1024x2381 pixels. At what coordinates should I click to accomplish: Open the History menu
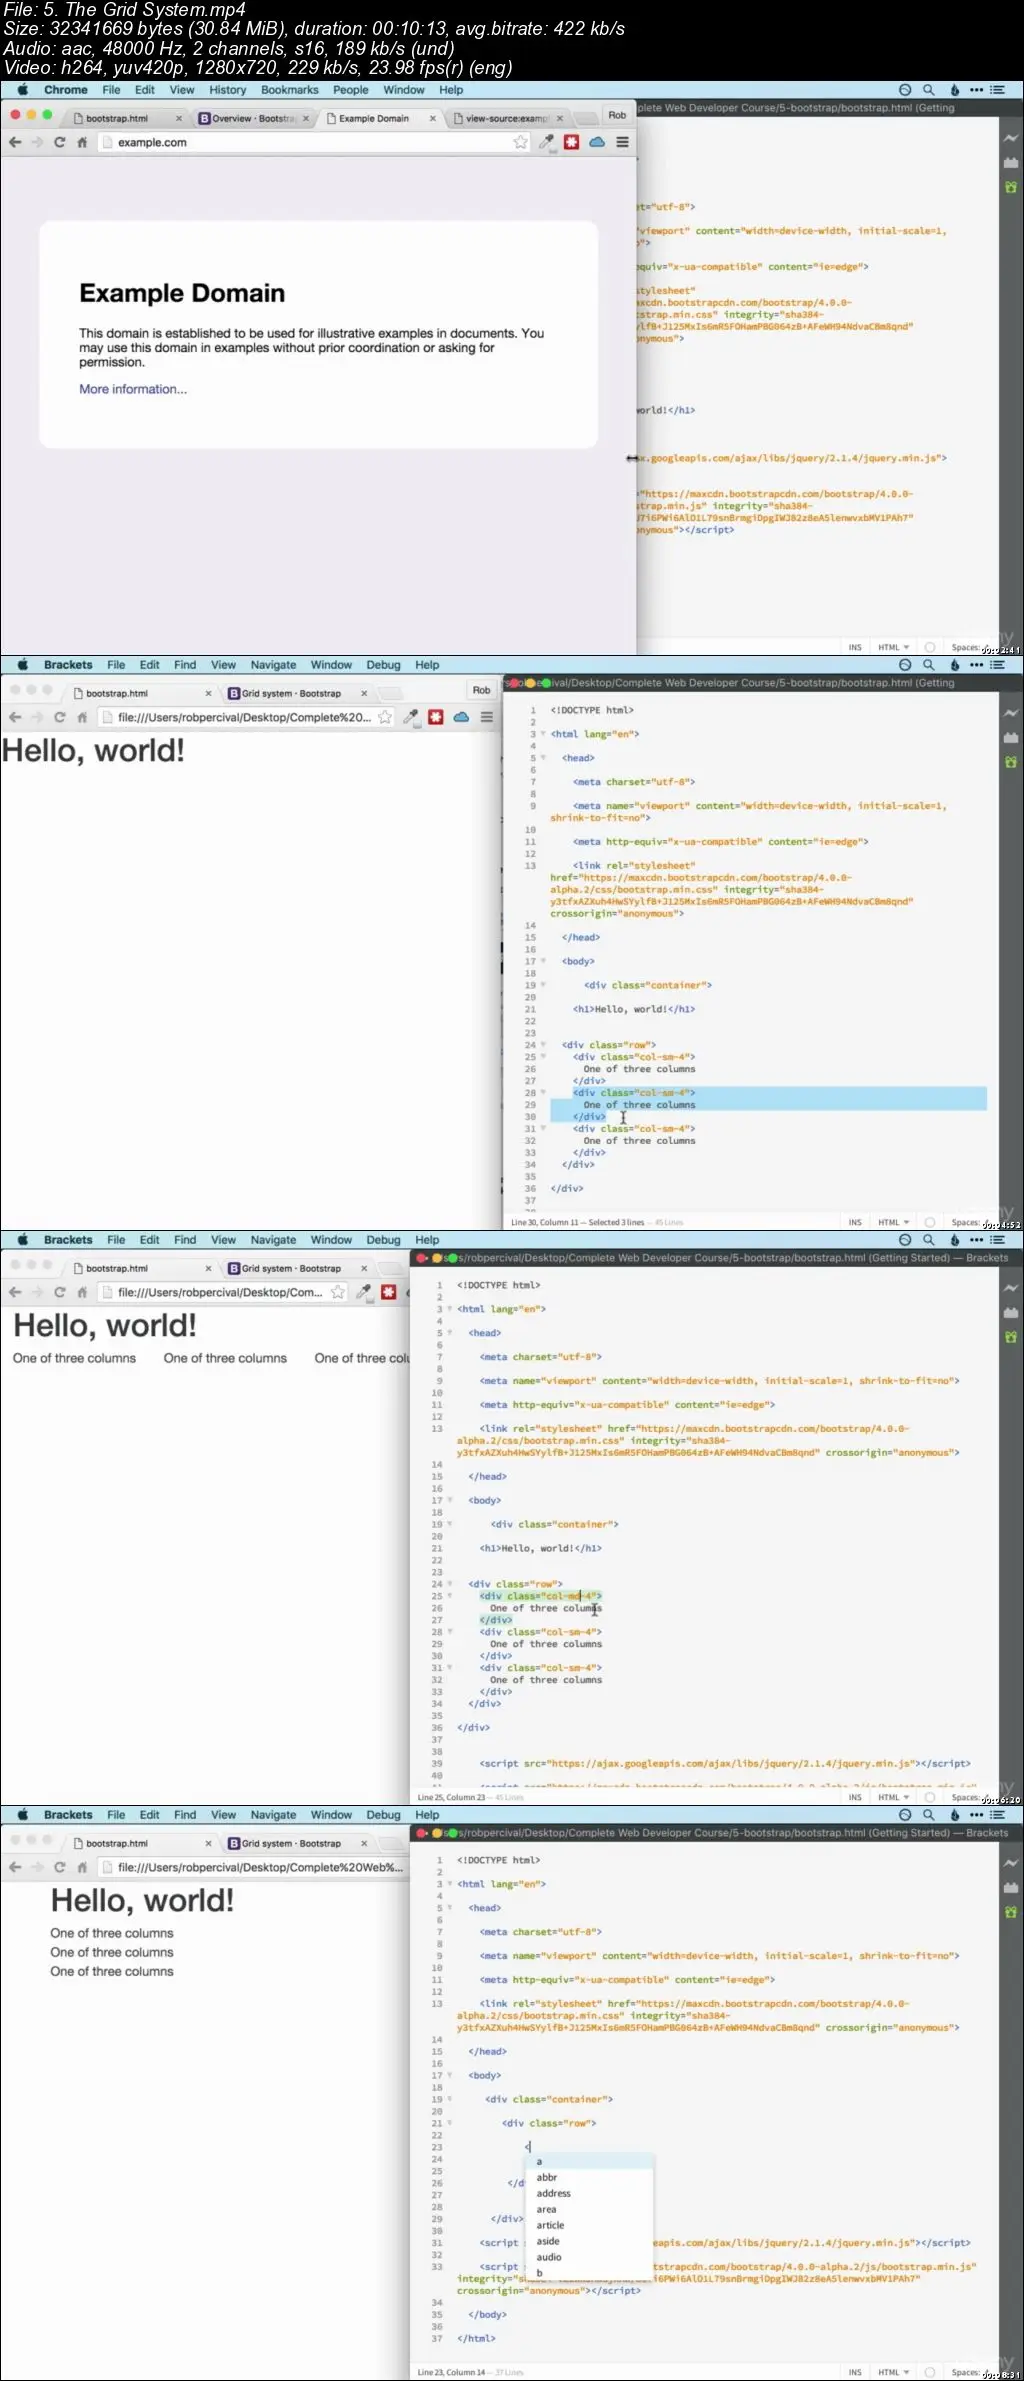click(x=228, y=90)
